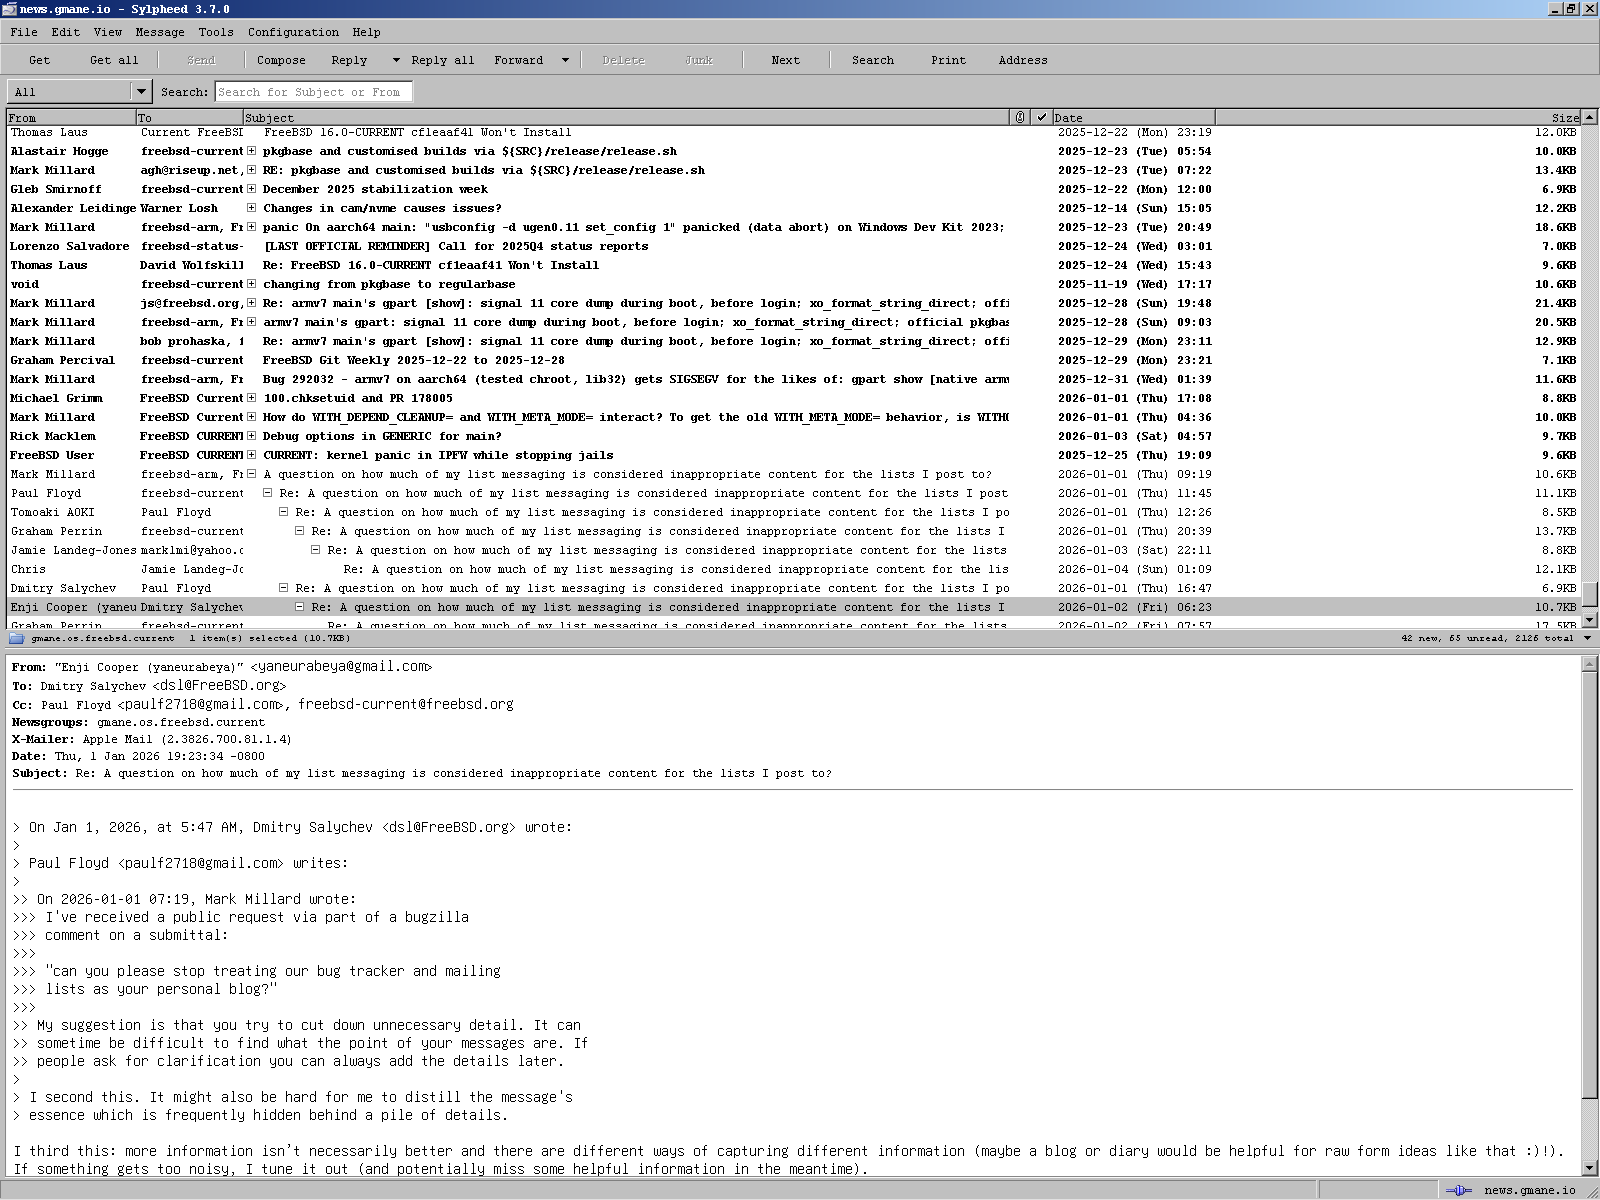
Task: Open the Tools menu
Action: click(x=215, y=32)
